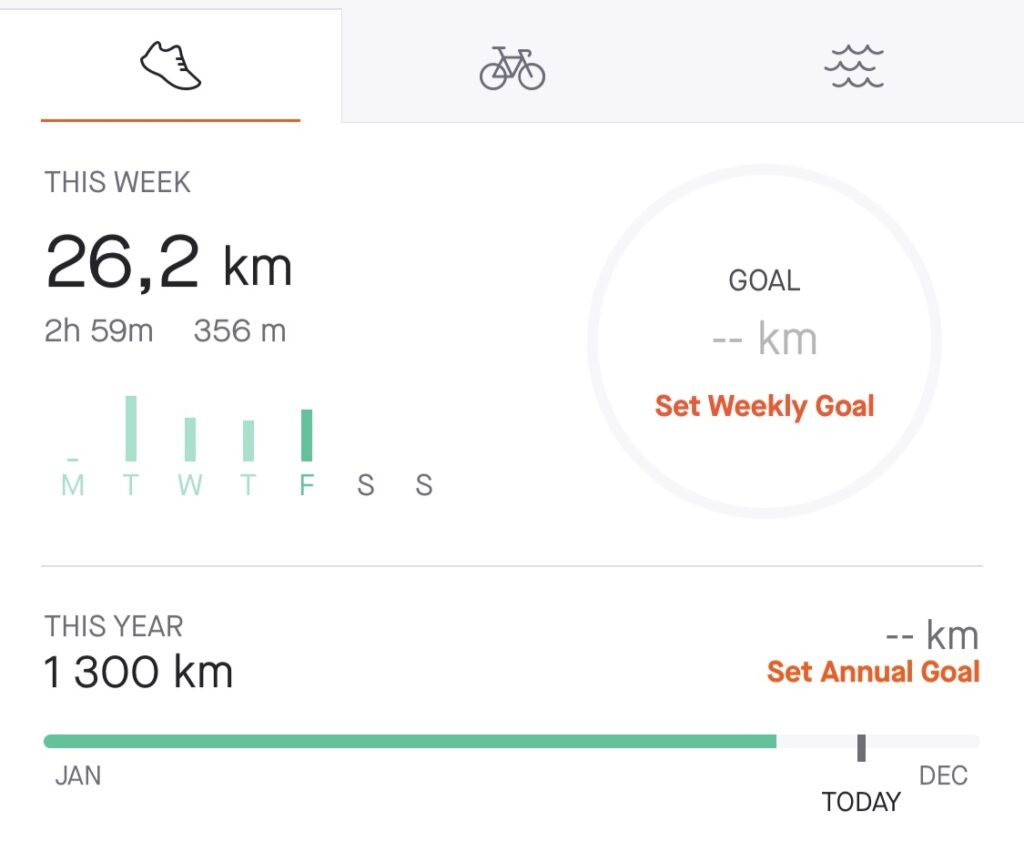
Task: Select the tall Tuesday activity bar
Action: (131, 428)
